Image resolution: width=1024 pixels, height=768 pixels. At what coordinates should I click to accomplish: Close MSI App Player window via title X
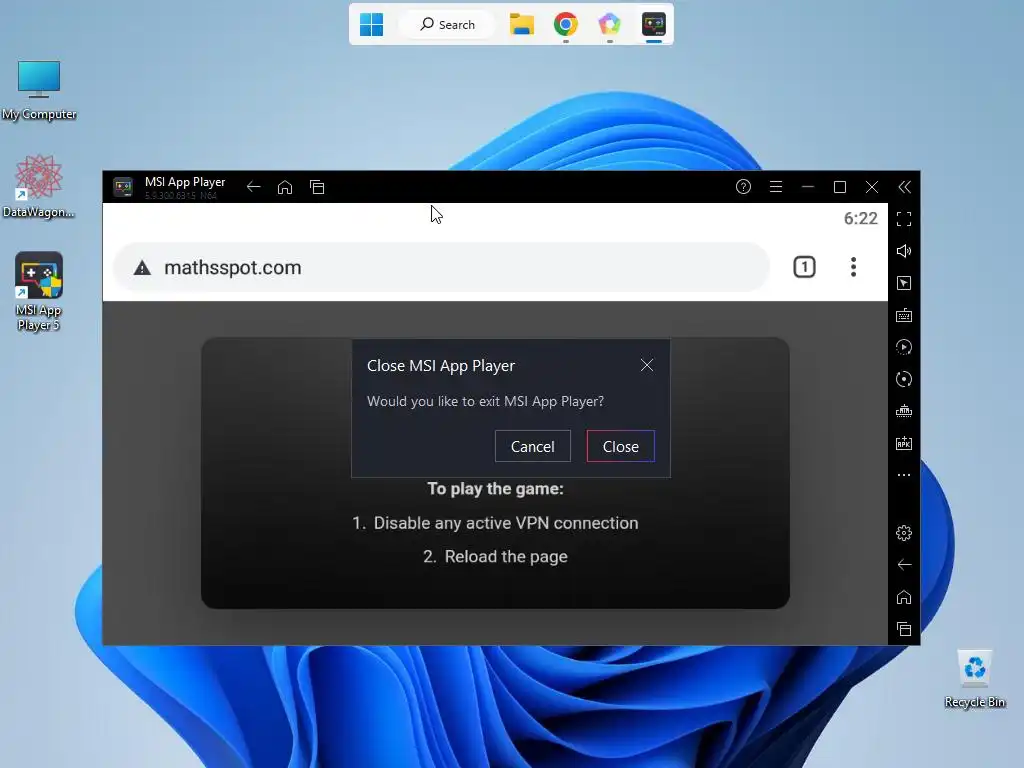[872, 187]
